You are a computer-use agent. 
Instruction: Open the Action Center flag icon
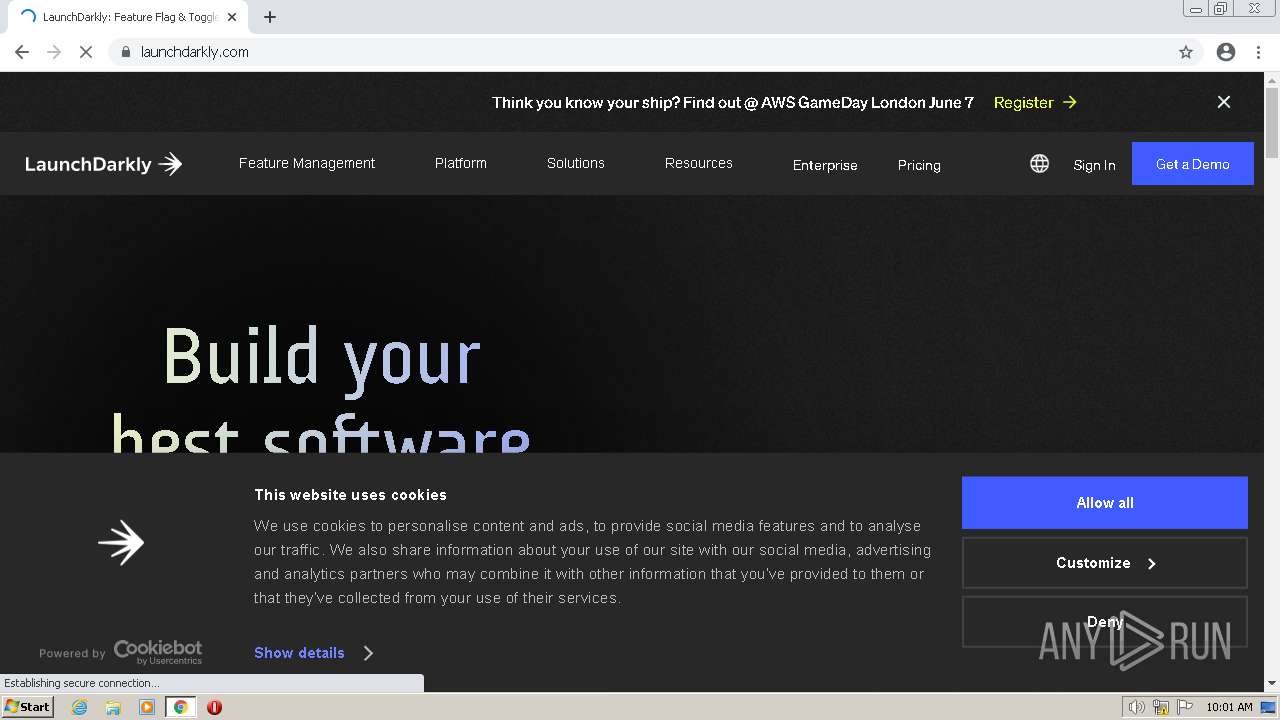click(x=1185, y=707)
